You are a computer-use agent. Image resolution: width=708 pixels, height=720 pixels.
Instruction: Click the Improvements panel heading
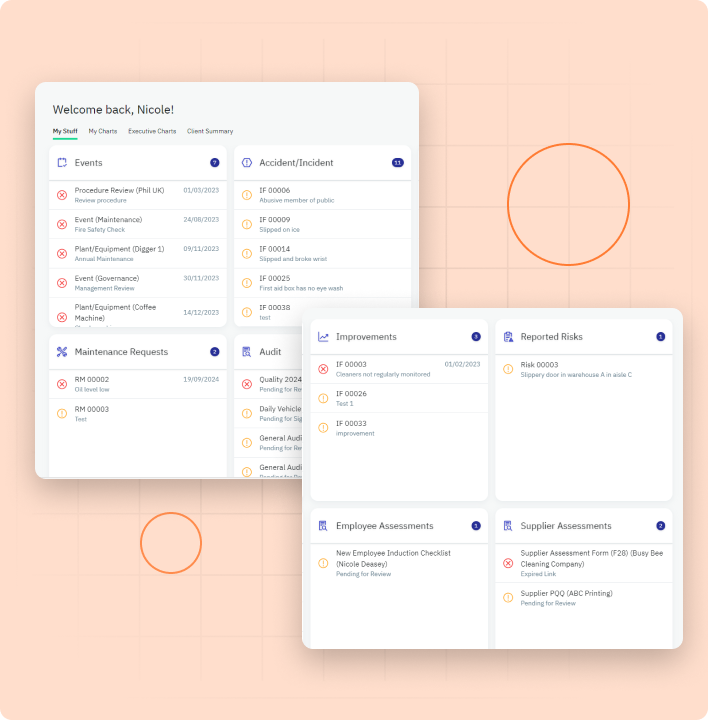point(366,337)
